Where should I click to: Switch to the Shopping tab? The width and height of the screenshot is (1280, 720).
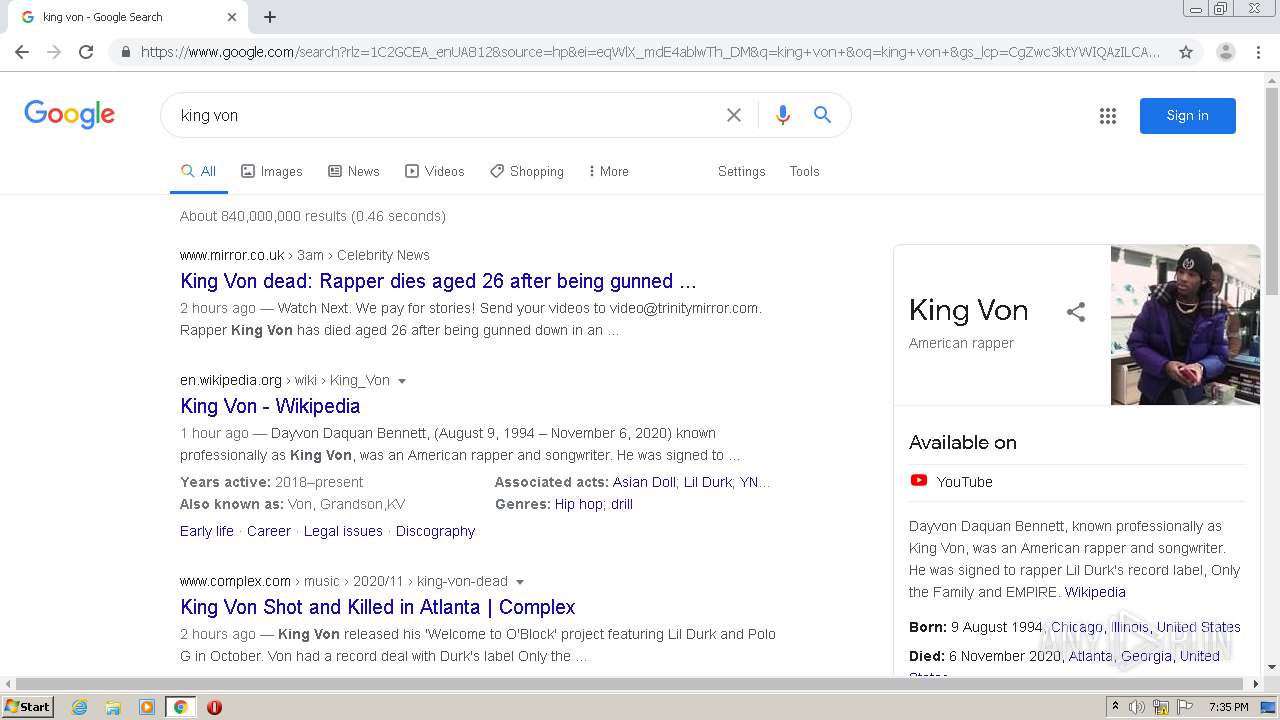pyautogui.click(x=527, y=171)
